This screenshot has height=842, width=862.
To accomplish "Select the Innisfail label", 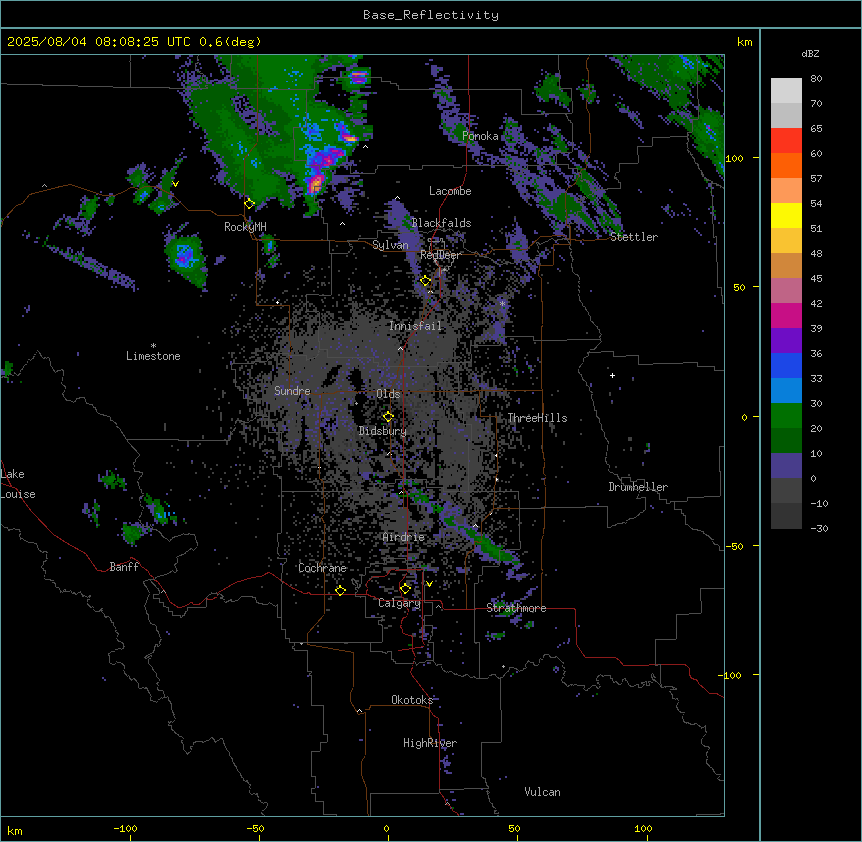I will pyautogui.click(x=415, y=326).
